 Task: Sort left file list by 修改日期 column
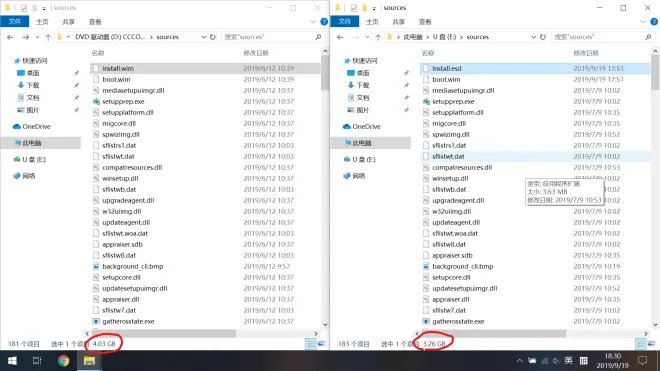256,53
